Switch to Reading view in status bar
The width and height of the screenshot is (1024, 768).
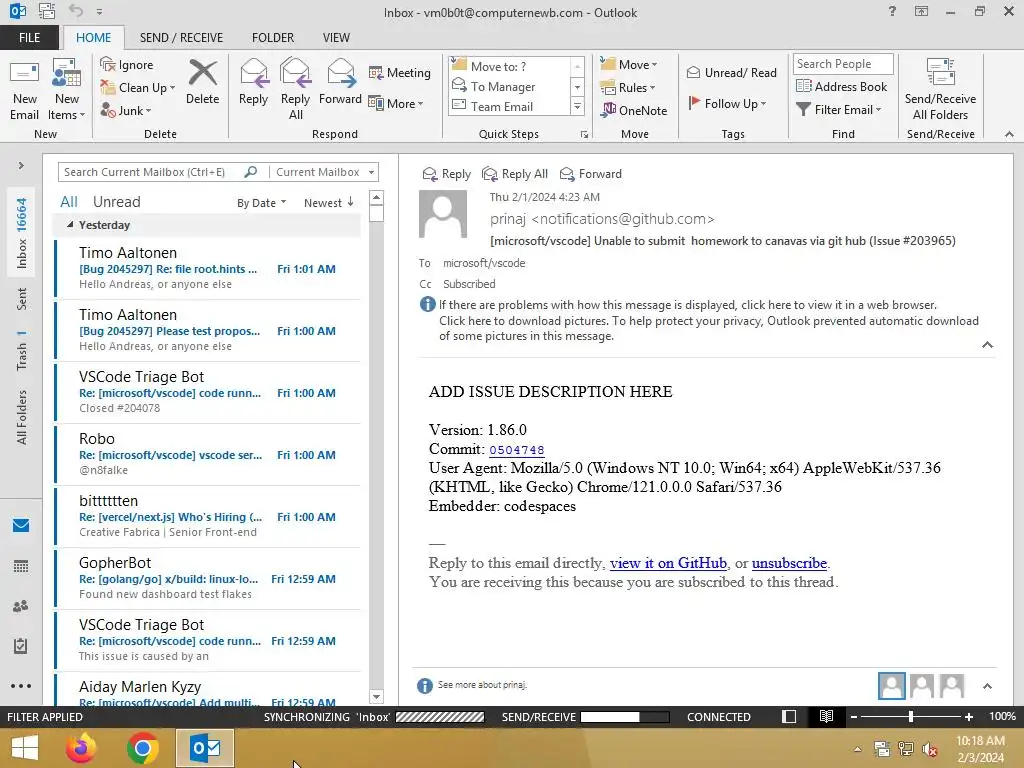click(826, 716)
